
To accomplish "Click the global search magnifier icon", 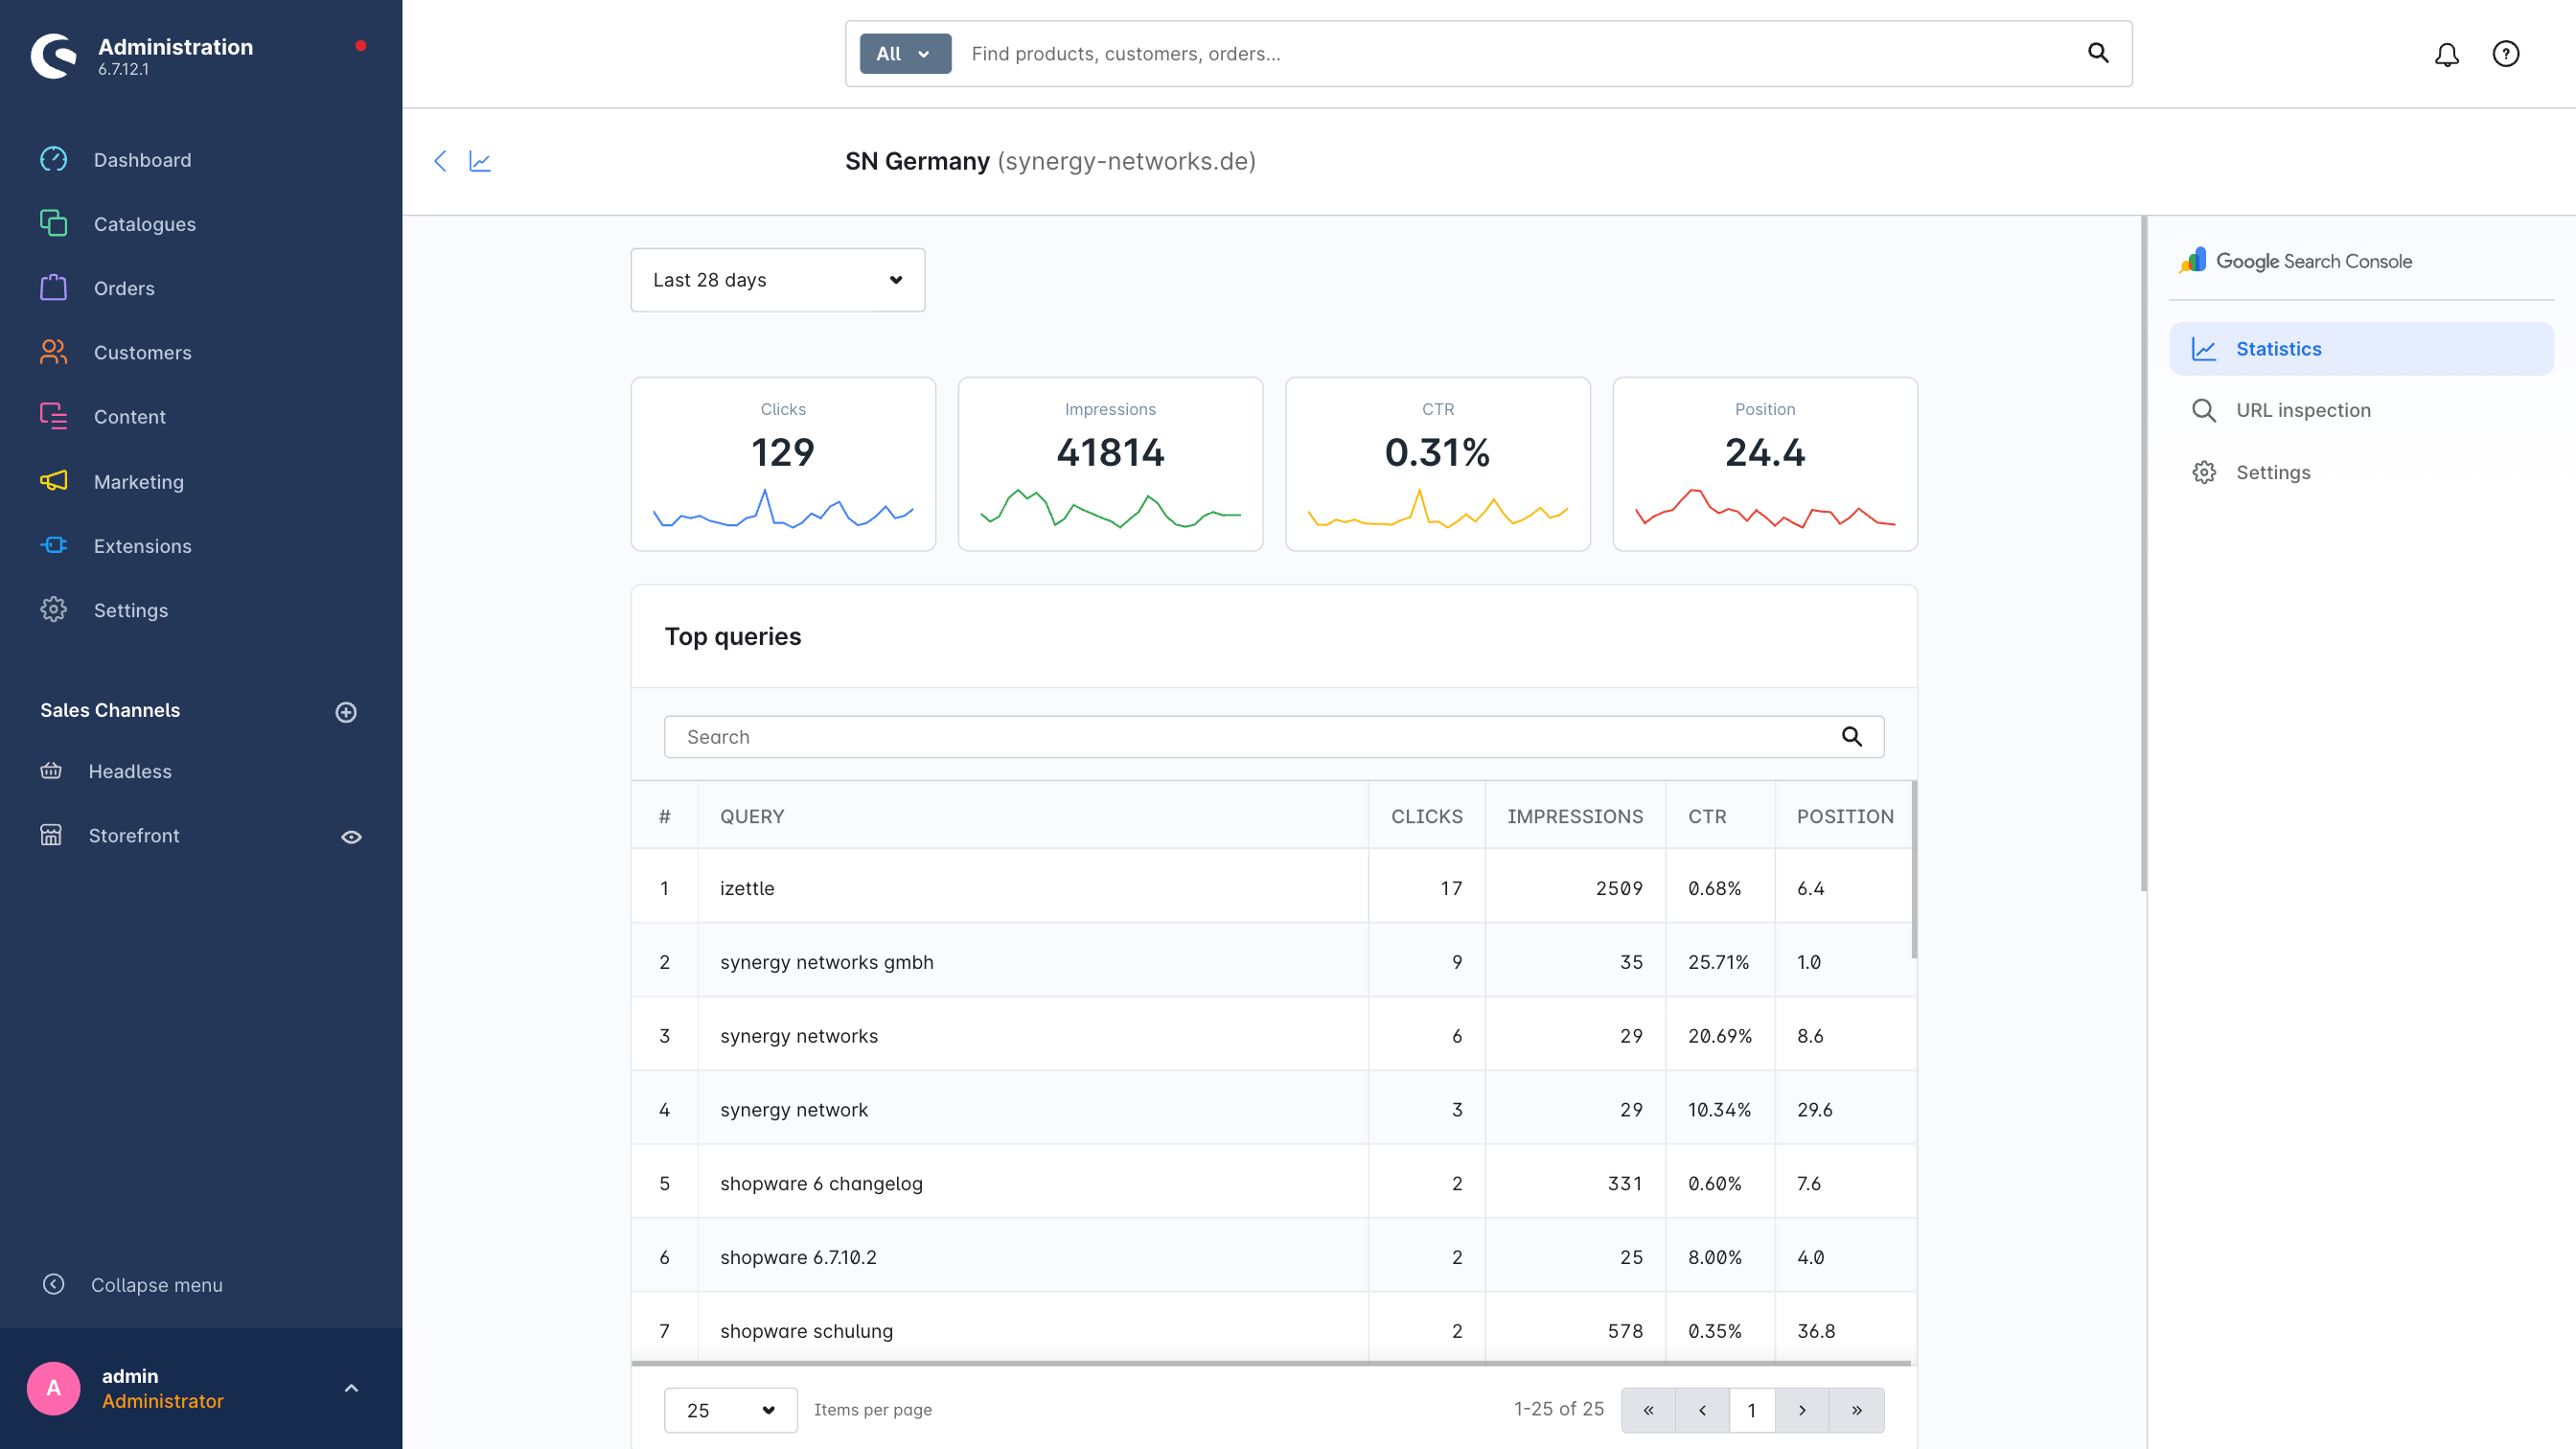I will point(2098,53).
